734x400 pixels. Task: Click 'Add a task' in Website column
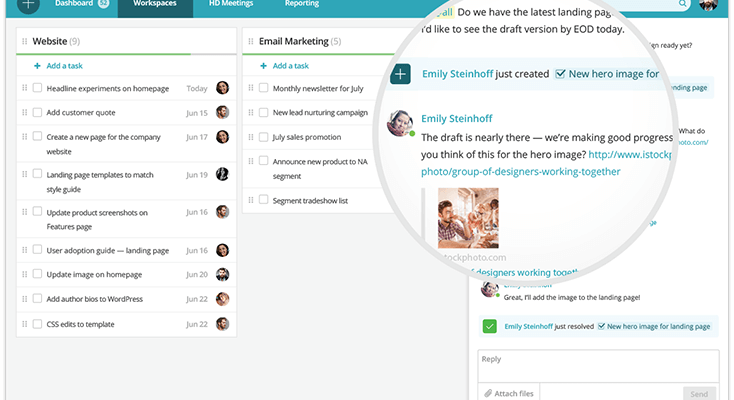pyautogui.click(x=62, y=65)
